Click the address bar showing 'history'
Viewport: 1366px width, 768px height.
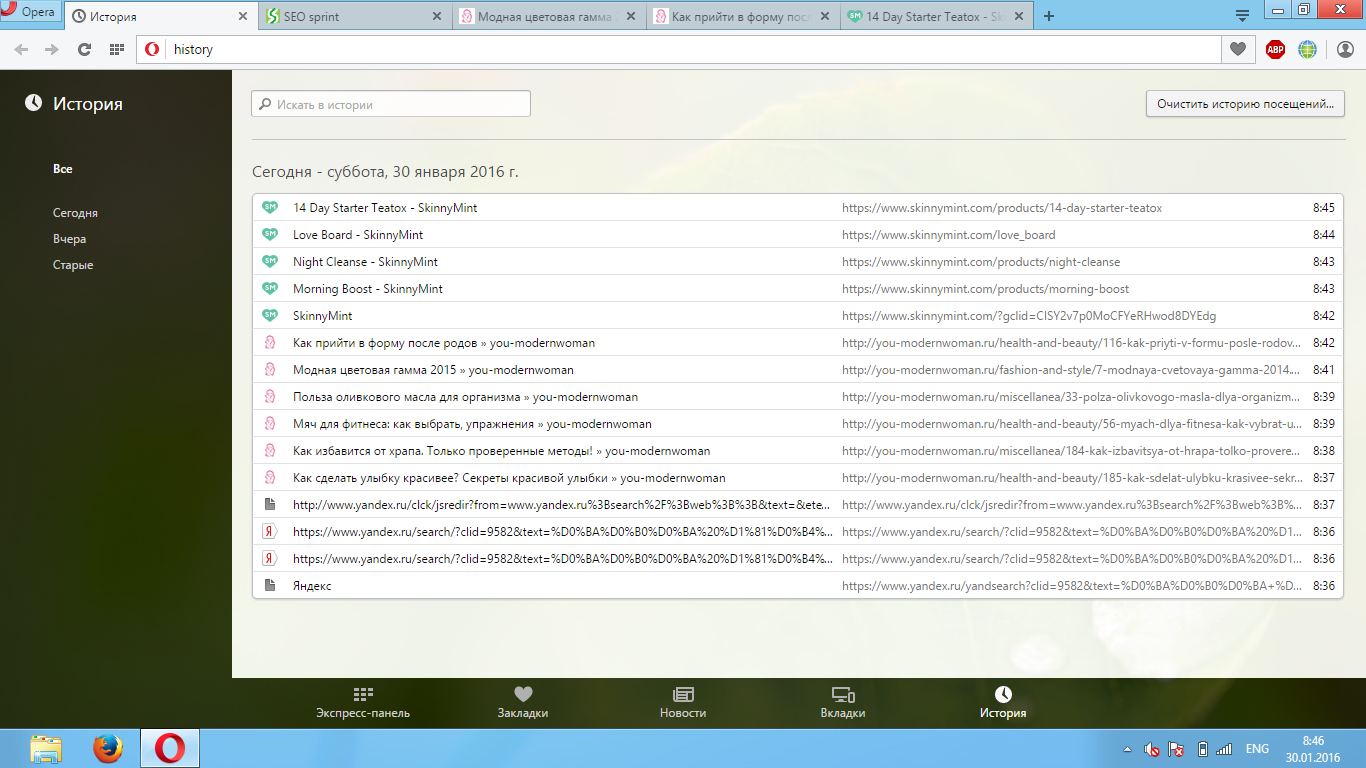point(679,49)
